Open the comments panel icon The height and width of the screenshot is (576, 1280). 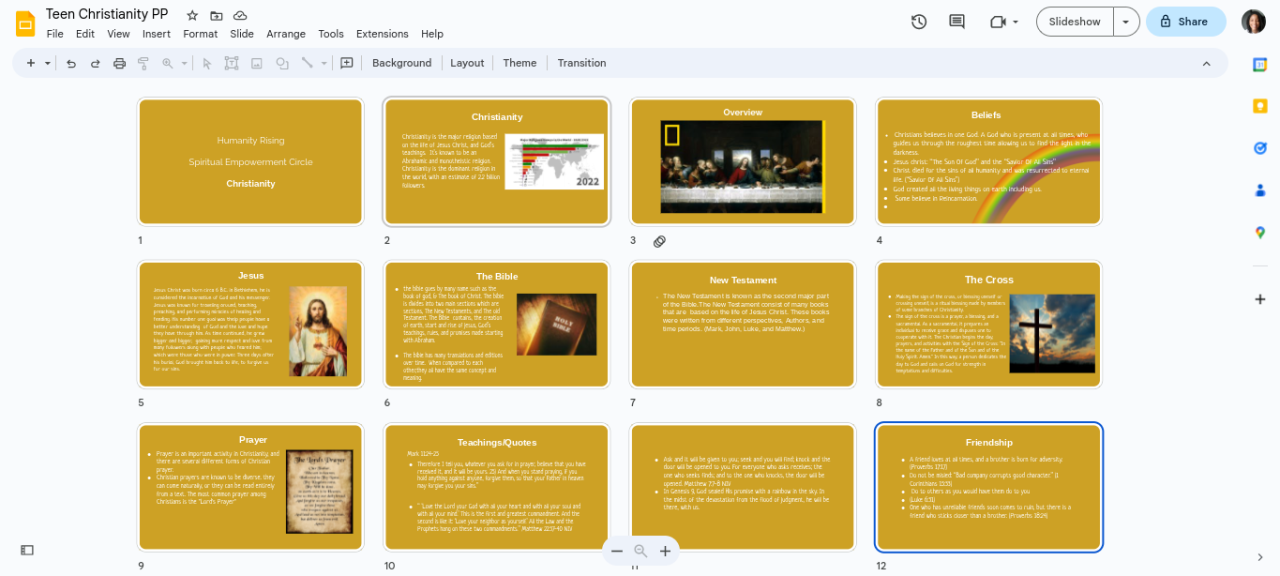[x=957, y=22]
